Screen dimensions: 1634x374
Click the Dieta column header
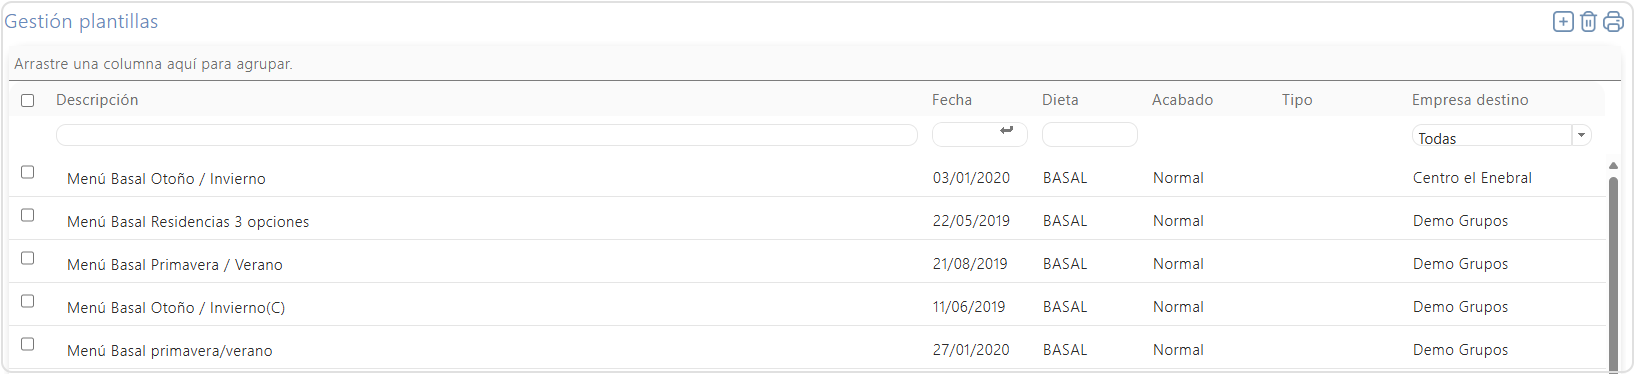tap(1060, 100)
